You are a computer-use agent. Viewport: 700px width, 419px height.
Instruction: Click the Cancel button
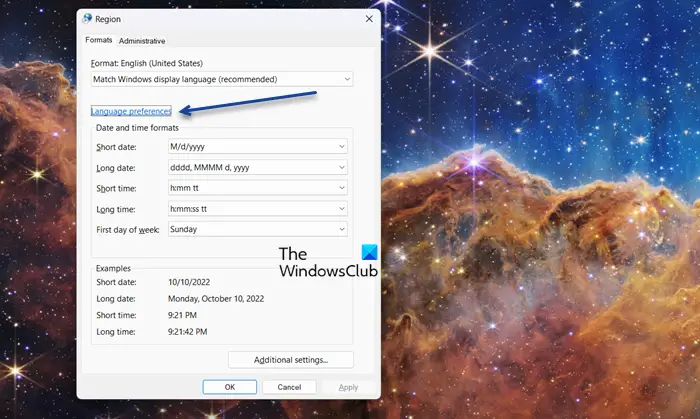tap(289, 387)
